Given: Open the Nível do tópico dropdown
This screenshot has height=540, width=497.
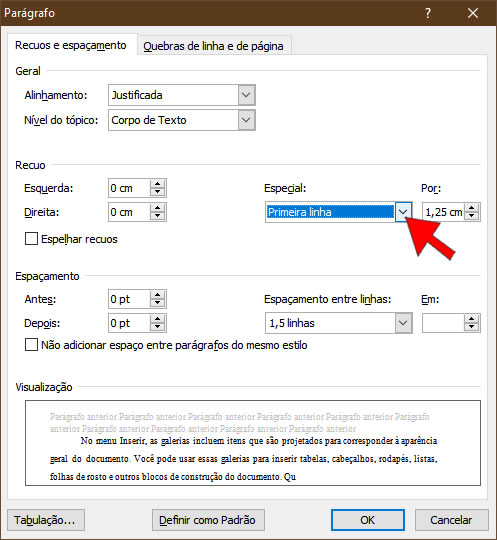Looking at the screenshot, I should pos(246,120).
